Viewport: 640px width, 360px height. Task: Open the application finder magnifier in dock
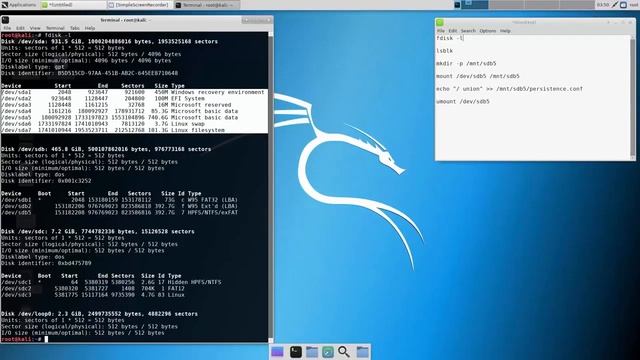click(344, 351)
